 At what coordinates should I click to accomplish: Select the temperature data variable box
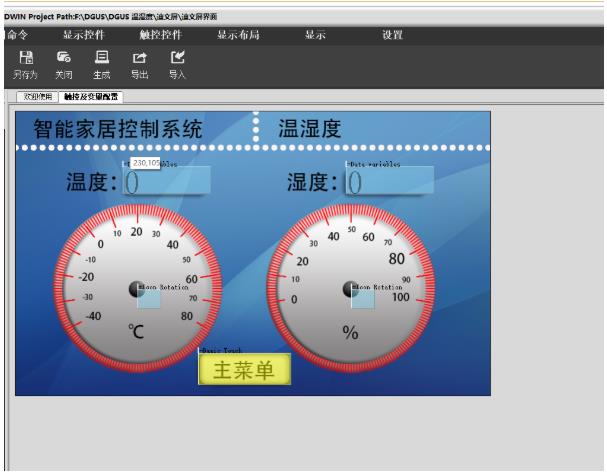tap(167, 180)
